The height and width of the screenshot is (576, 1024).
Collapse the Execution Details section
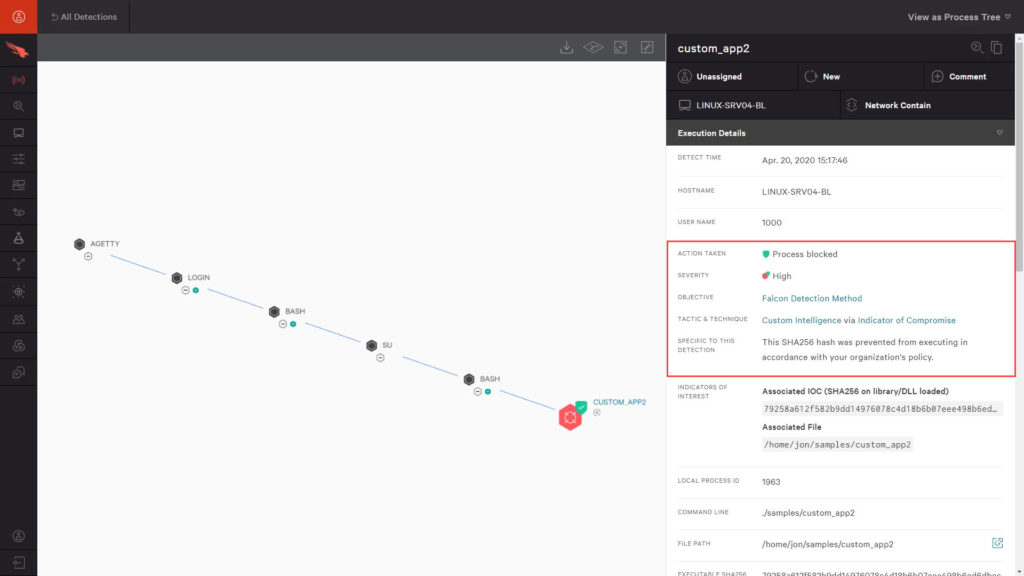pyautogui.click(x=998, y=132)
